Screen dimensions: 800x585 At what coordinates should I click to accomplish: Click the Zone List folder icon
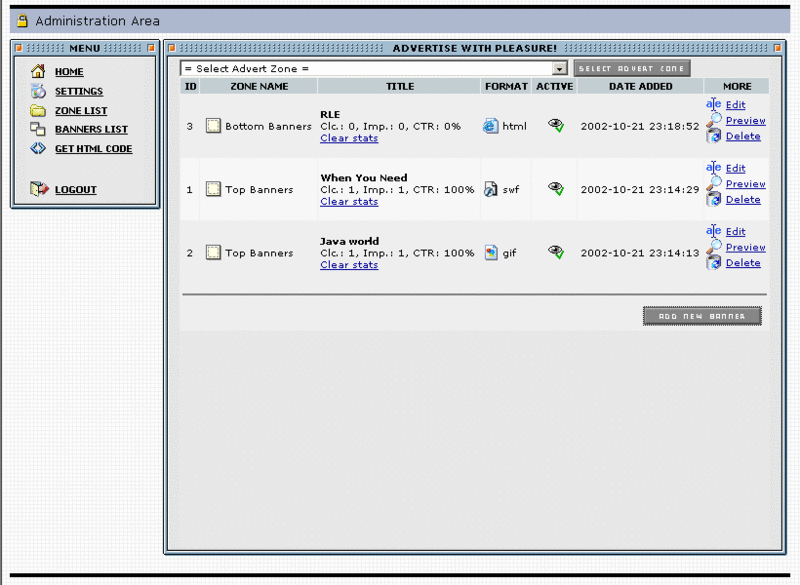[38, 110]
